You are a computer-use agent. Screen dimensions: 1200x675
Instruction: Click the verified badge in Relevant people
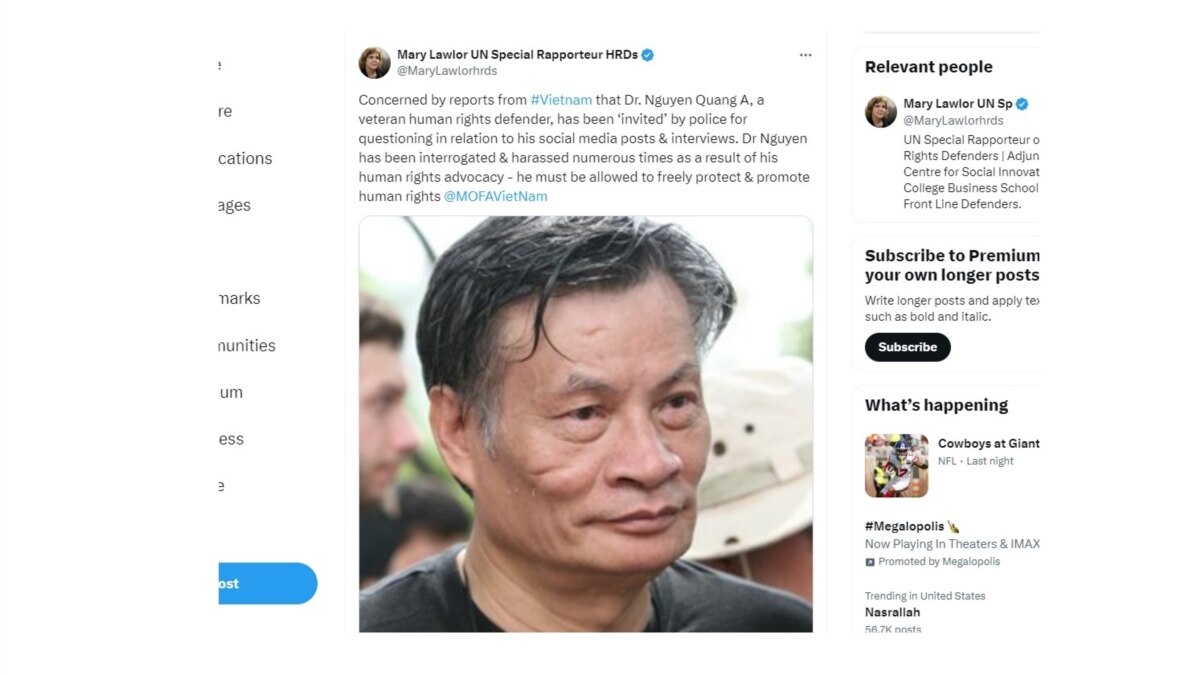click(x=1022, y=104)
